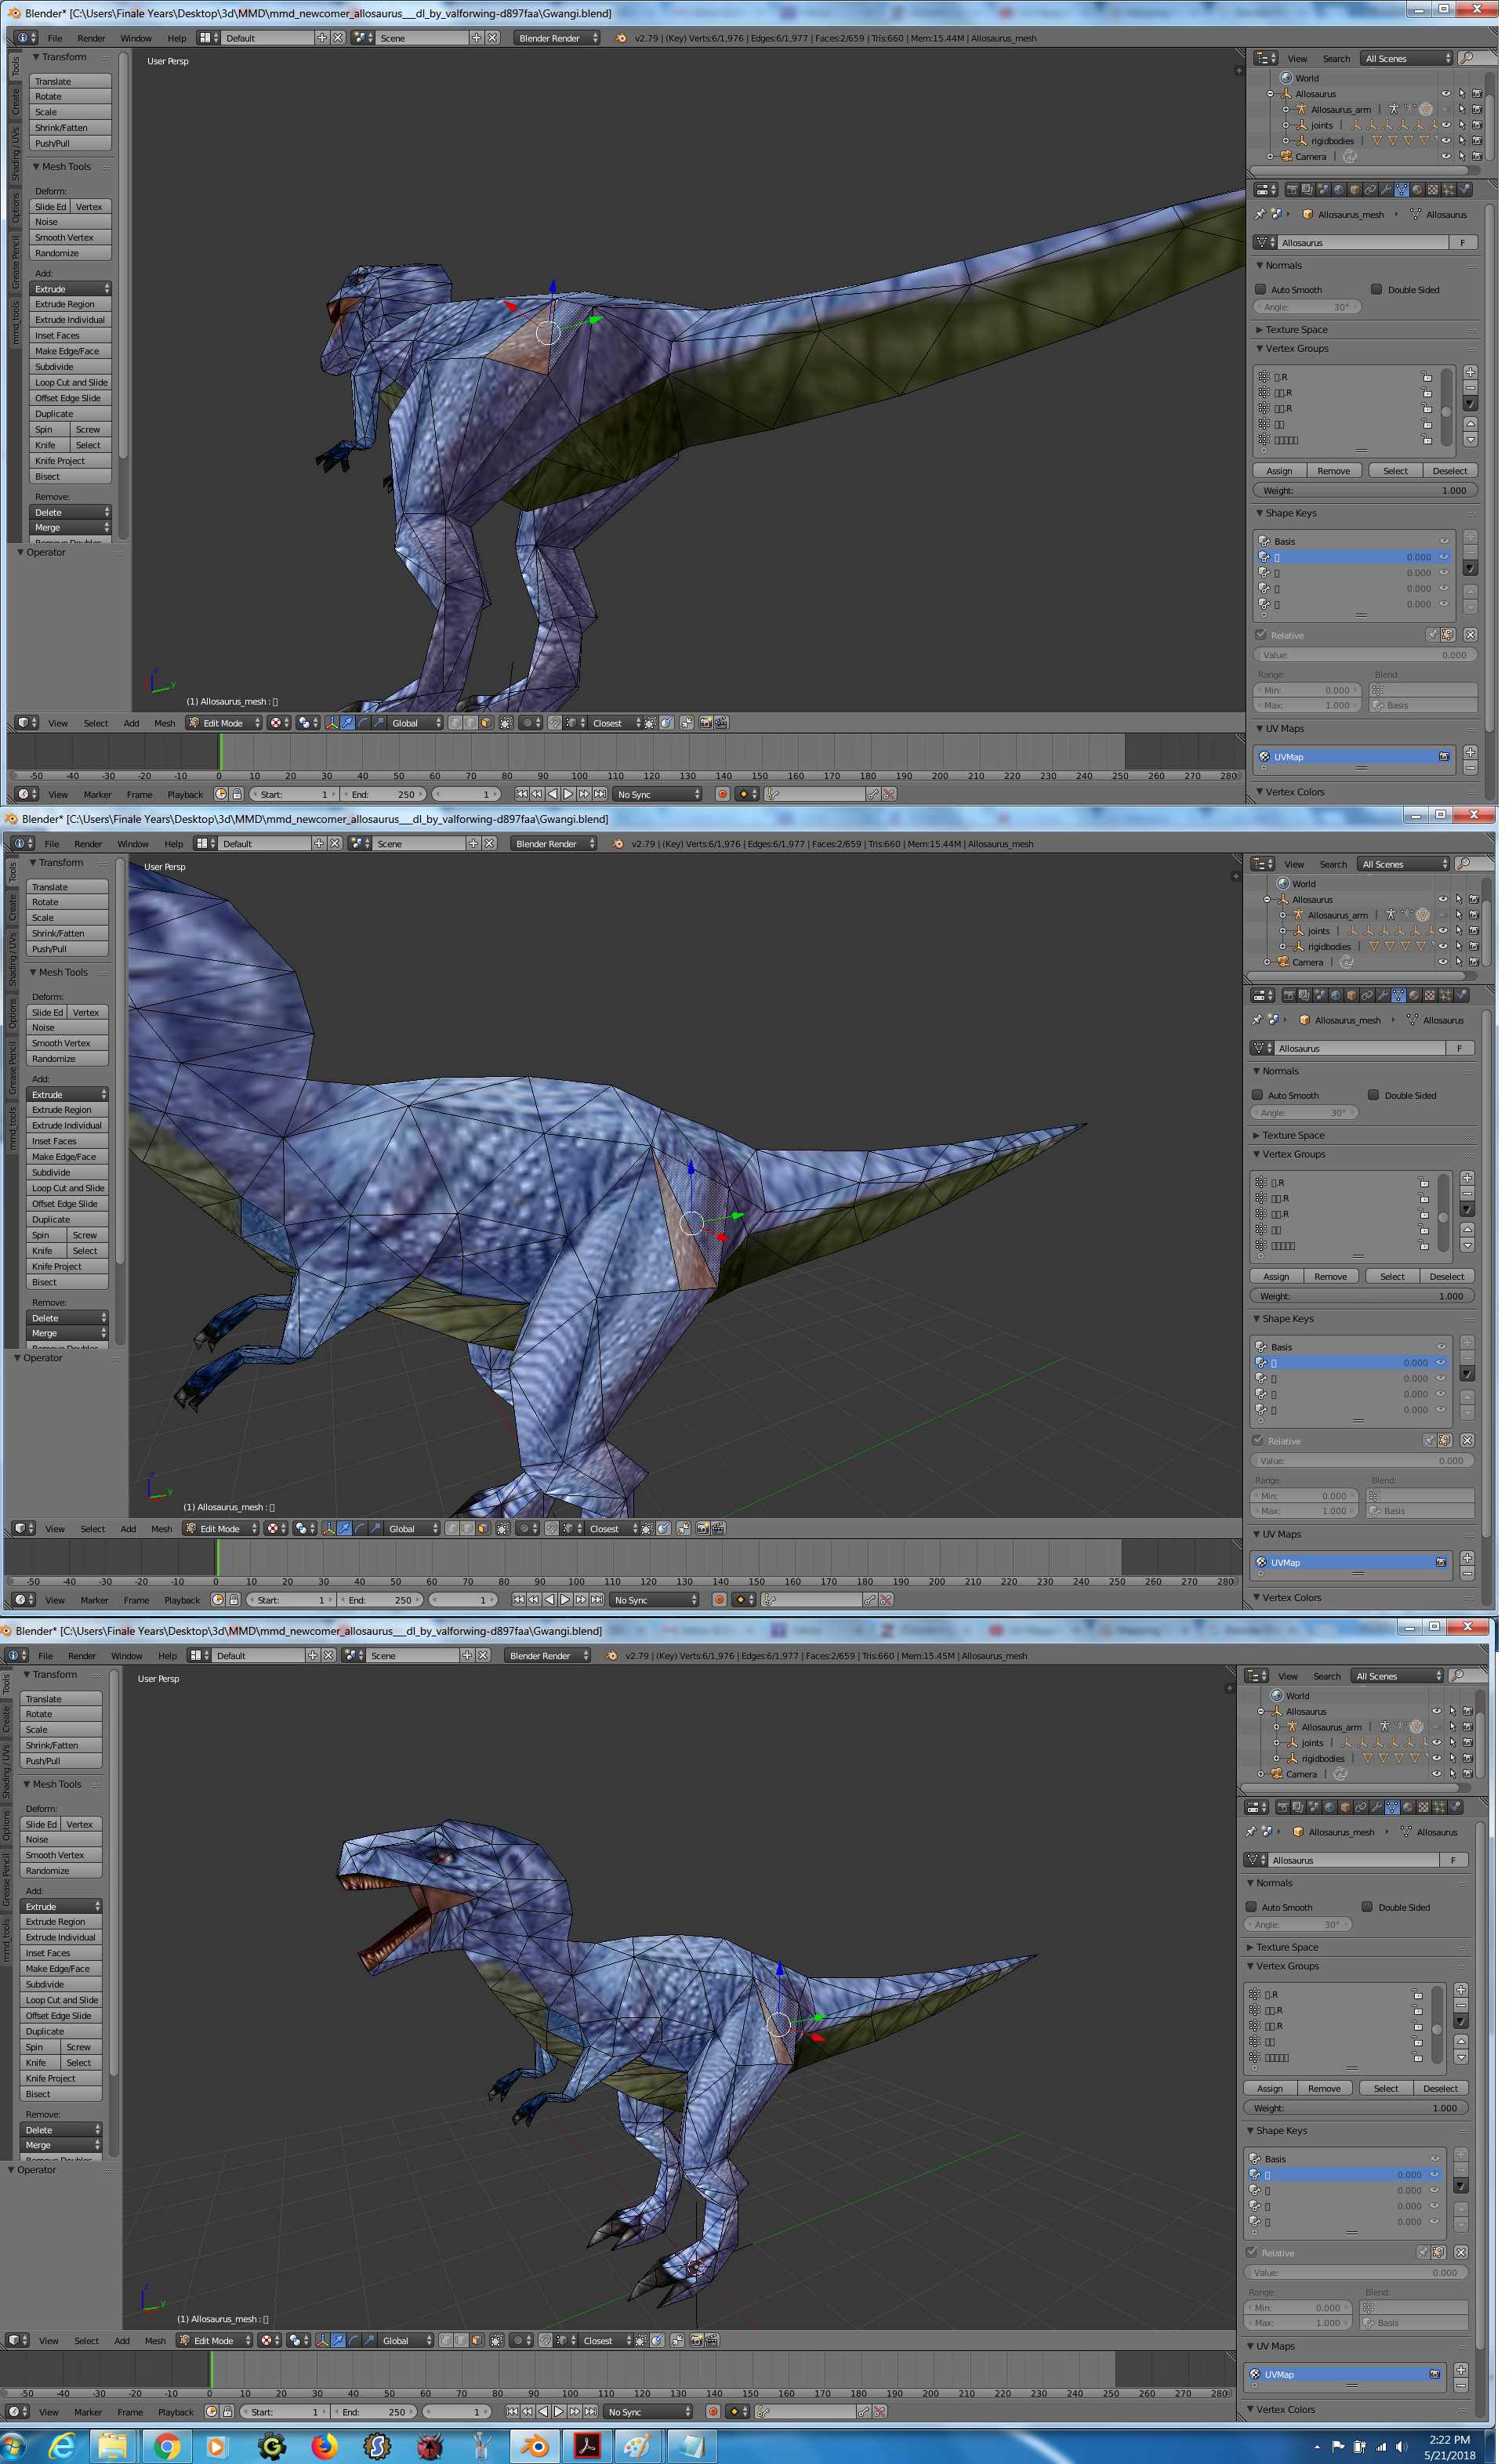This screenshot has height=2464, width=1505.
Task: Open Adobe Reader from taskbar
Action: (586, 2447)
